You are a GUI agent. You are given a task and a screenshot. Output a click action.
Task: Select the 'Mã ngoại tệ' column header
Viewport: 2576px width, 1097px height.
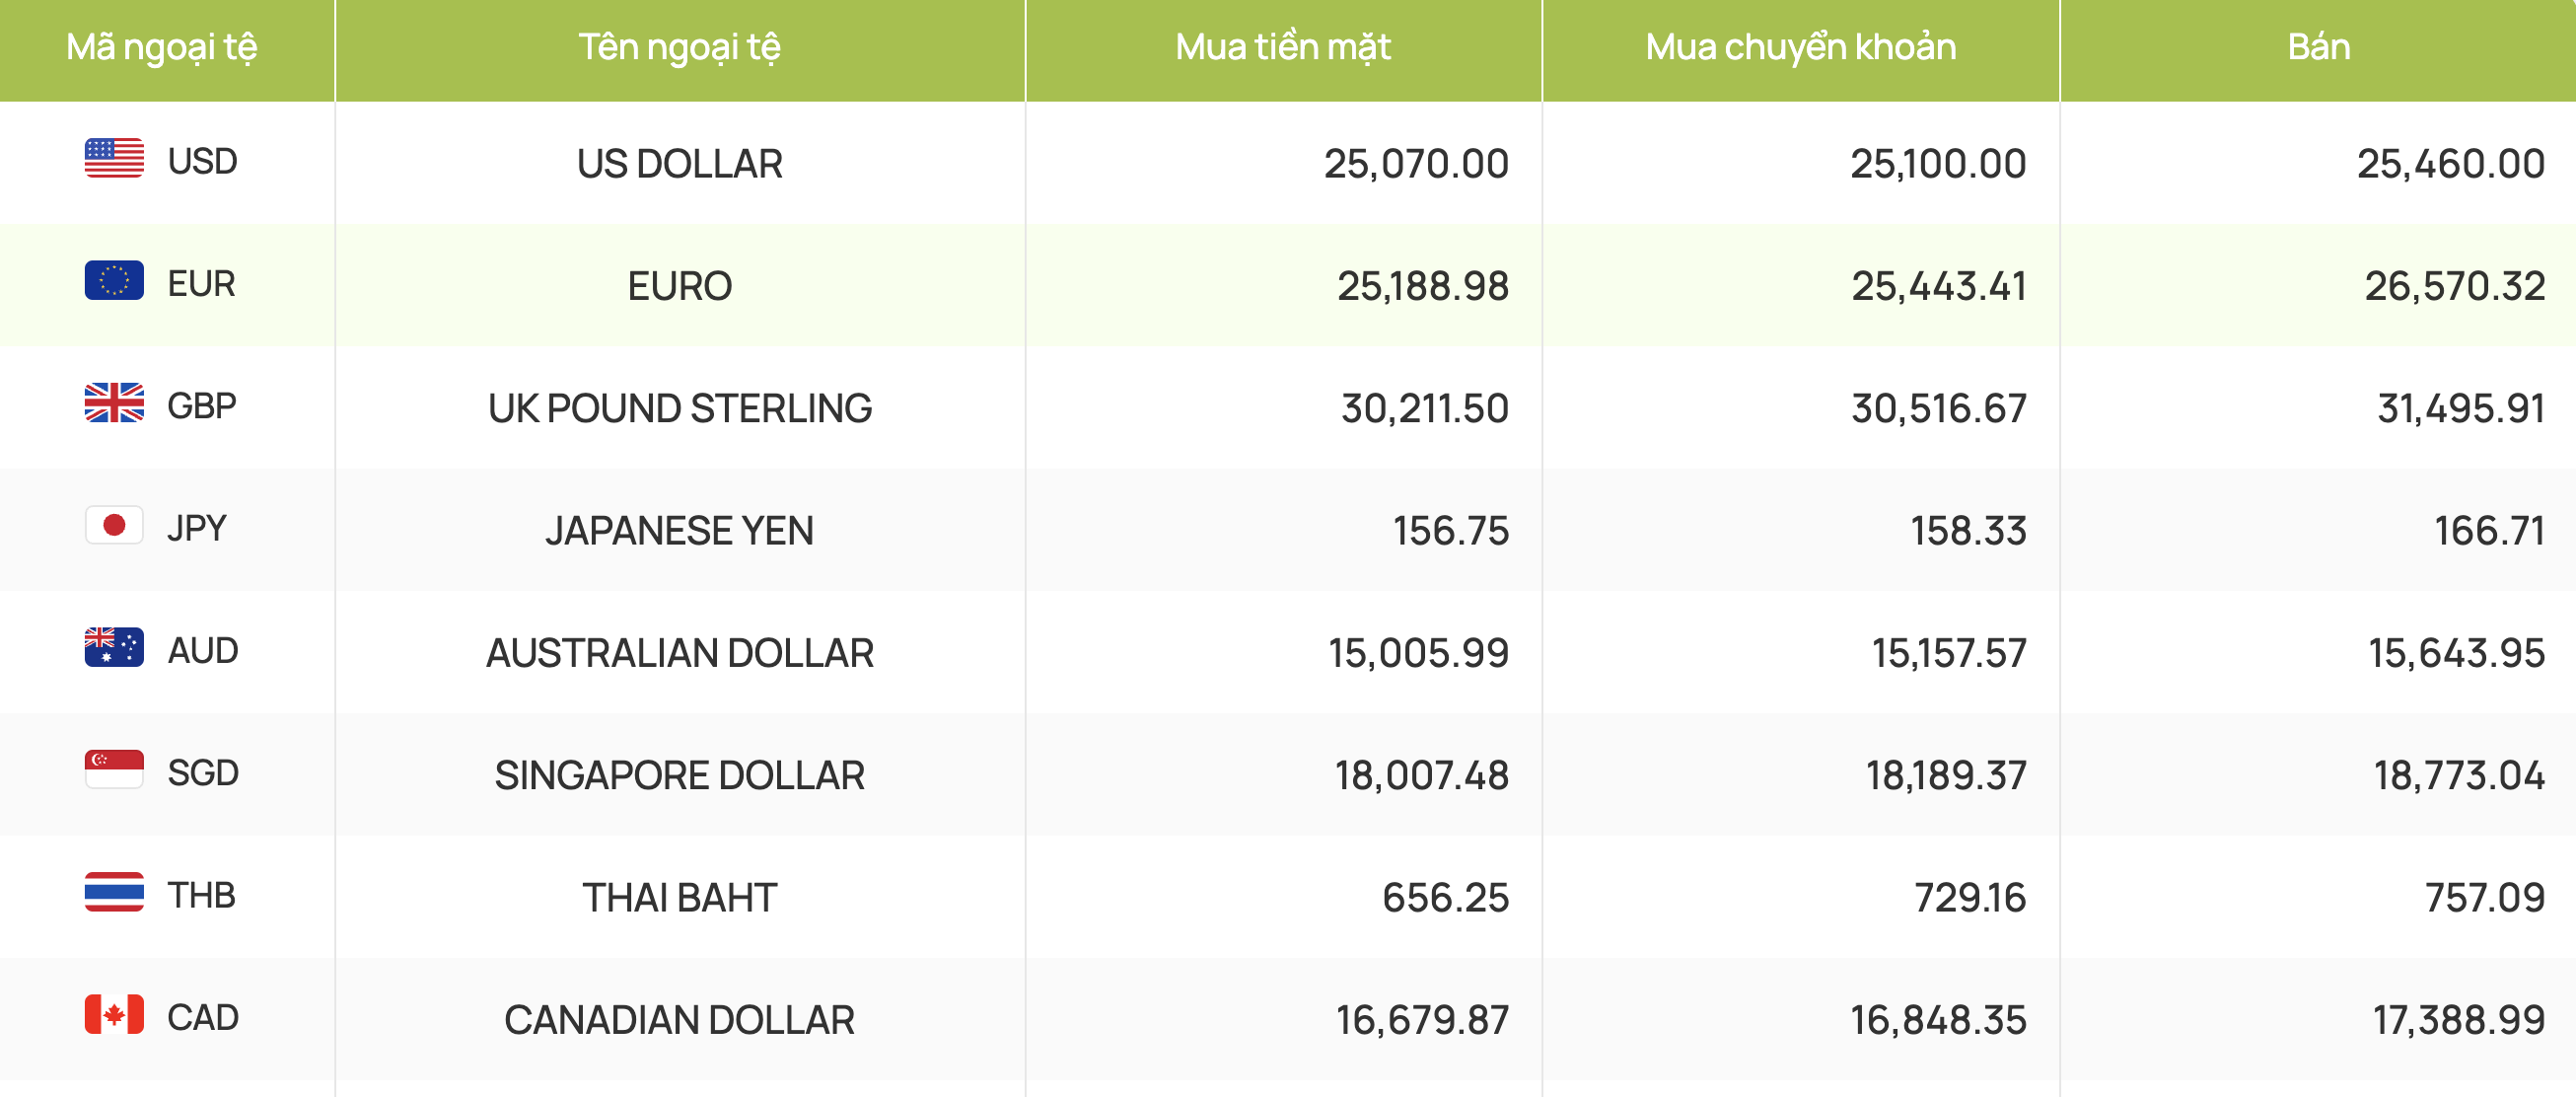click(162, 48)
